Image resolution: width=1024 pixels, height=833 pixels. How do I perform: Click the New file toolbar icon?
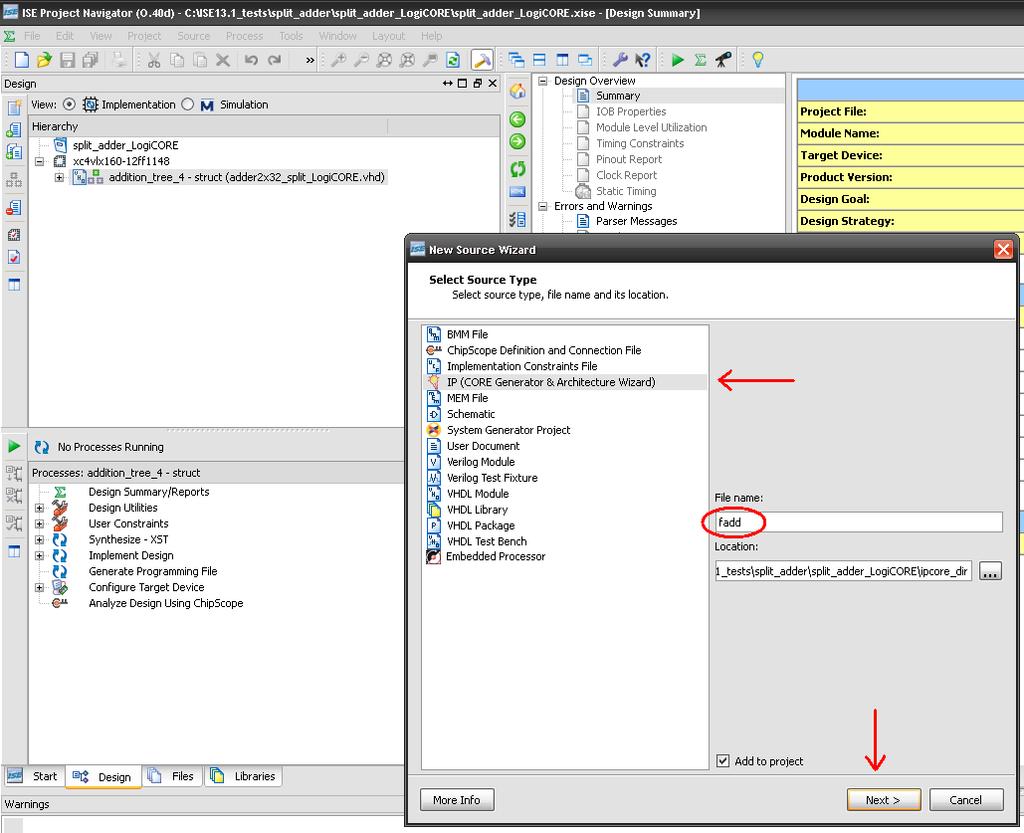22,60
